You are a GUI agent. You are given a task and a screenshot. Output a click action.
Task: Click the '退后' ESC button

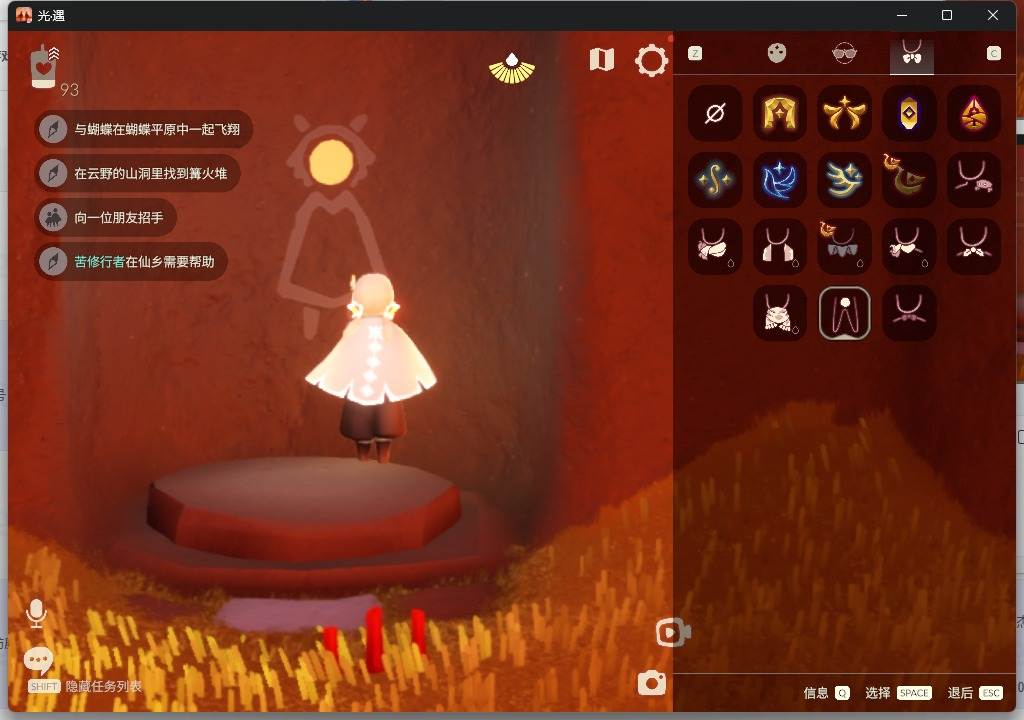coord(974,693)
